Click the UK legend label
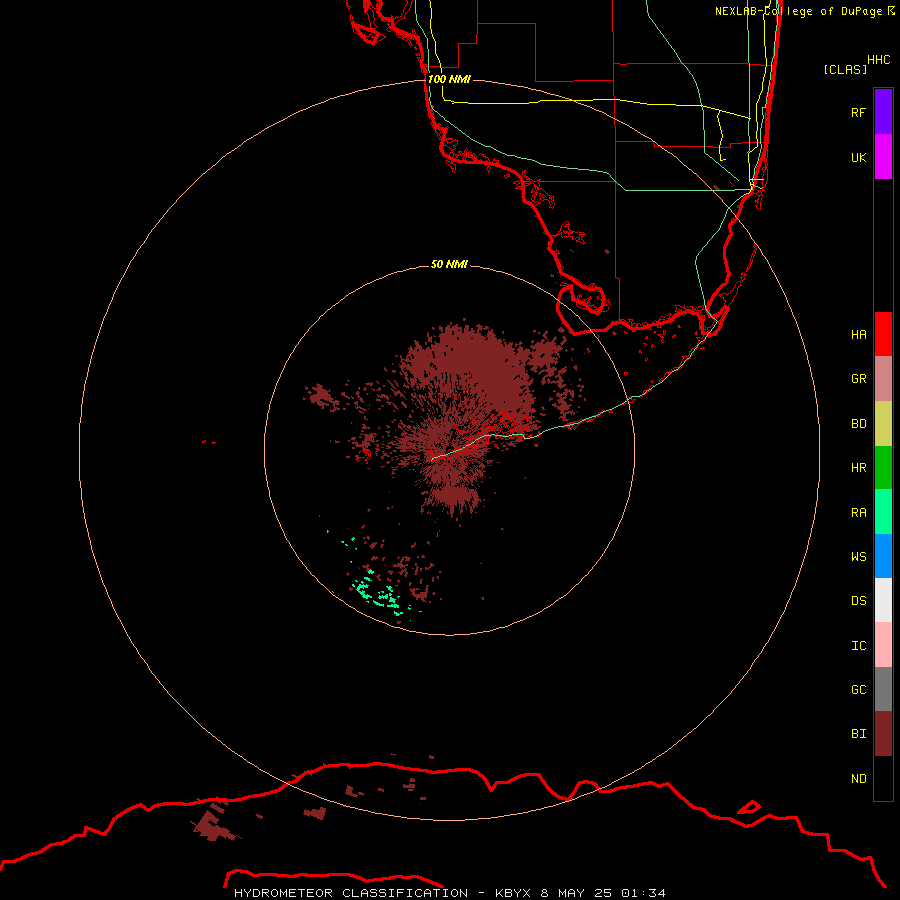Viewport: 900px width, 900px height. [x=858, y=157]
